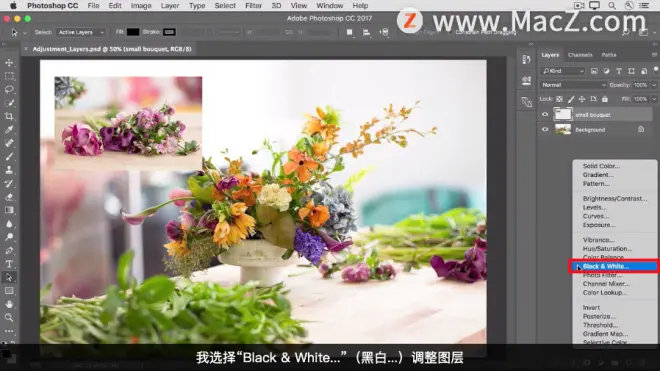This screenshot has height=371, width=660.
Task: Select the Move tool
Action: click(9, 63)
